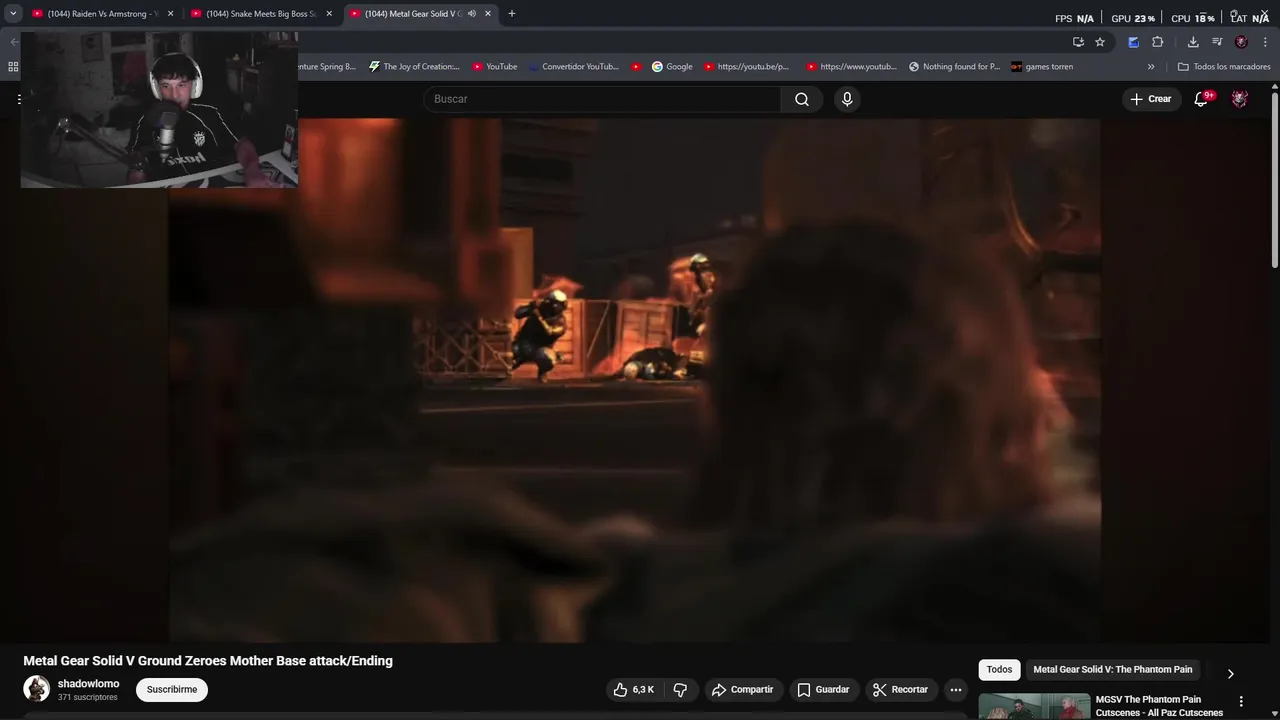Show more filter chips with right arrow
This screenshot has height=720, width=1280.
[1230, 674]
